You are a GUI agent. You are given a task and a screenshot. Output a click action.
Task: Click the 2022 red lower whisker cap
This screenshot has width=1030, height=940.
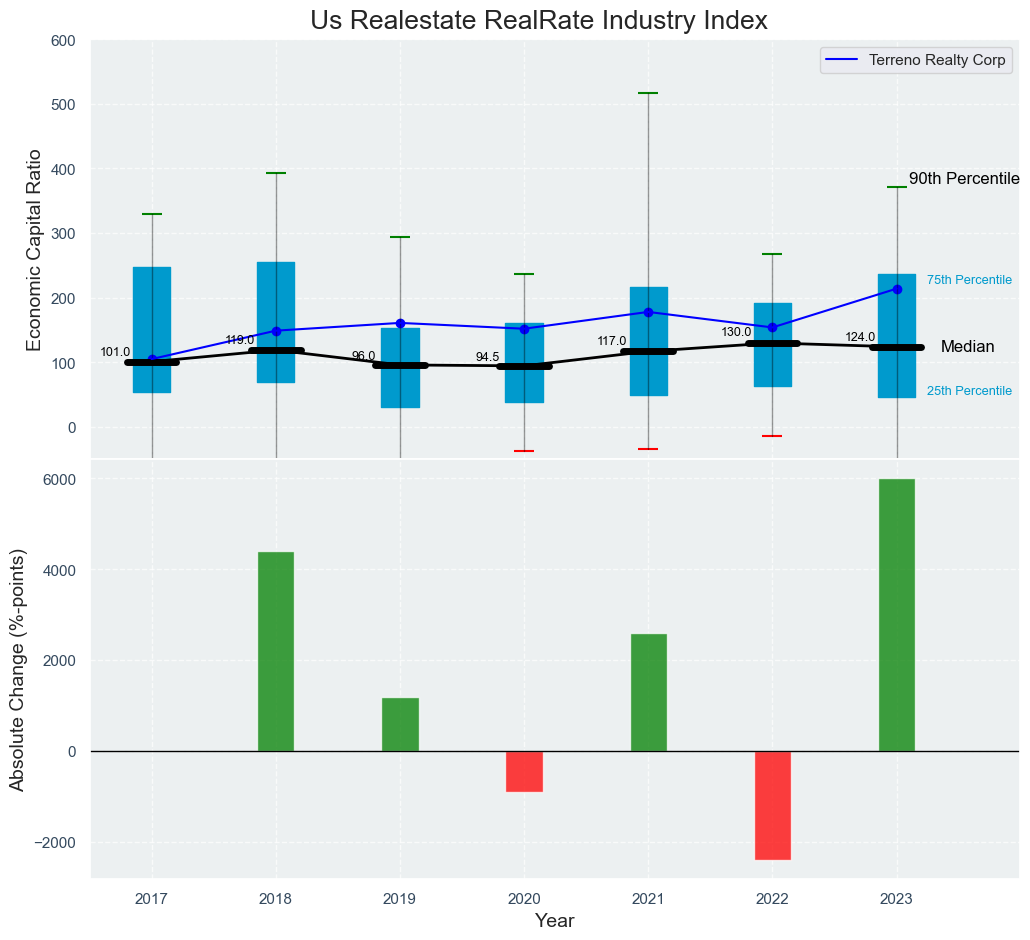pyautogui.click(x=772, y=436)
